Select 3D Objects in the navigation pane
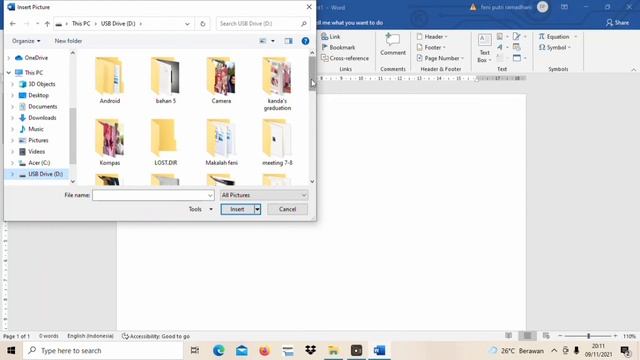 (x=41, y=84)
